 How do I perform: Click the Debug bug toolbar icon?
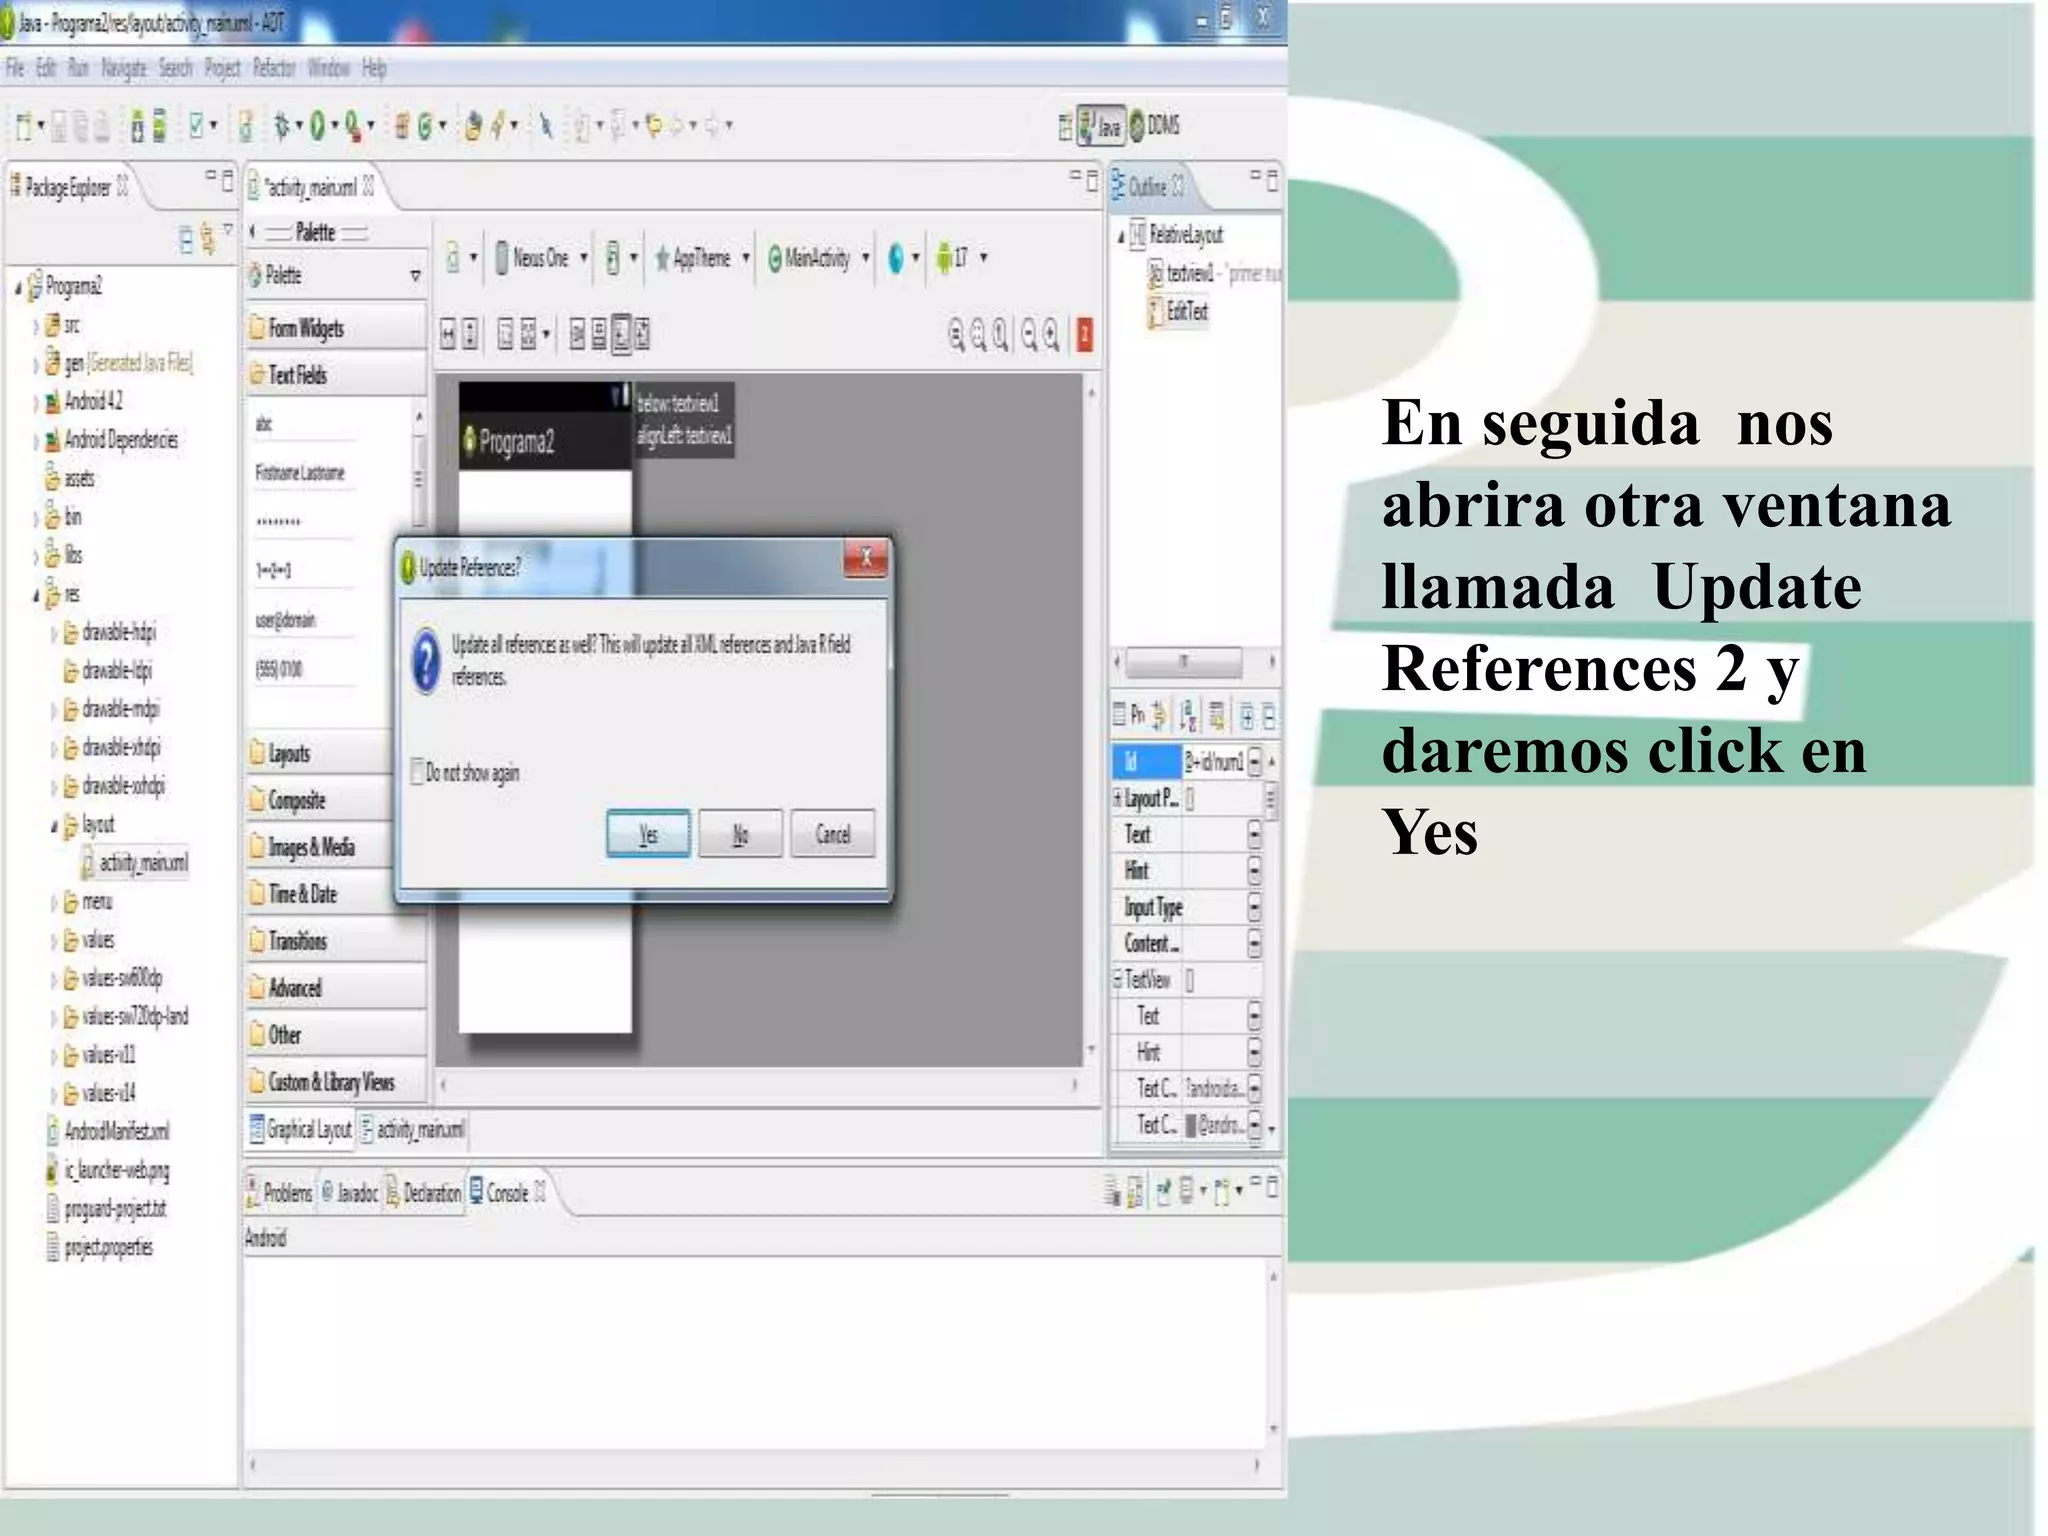tap(283, 126)
